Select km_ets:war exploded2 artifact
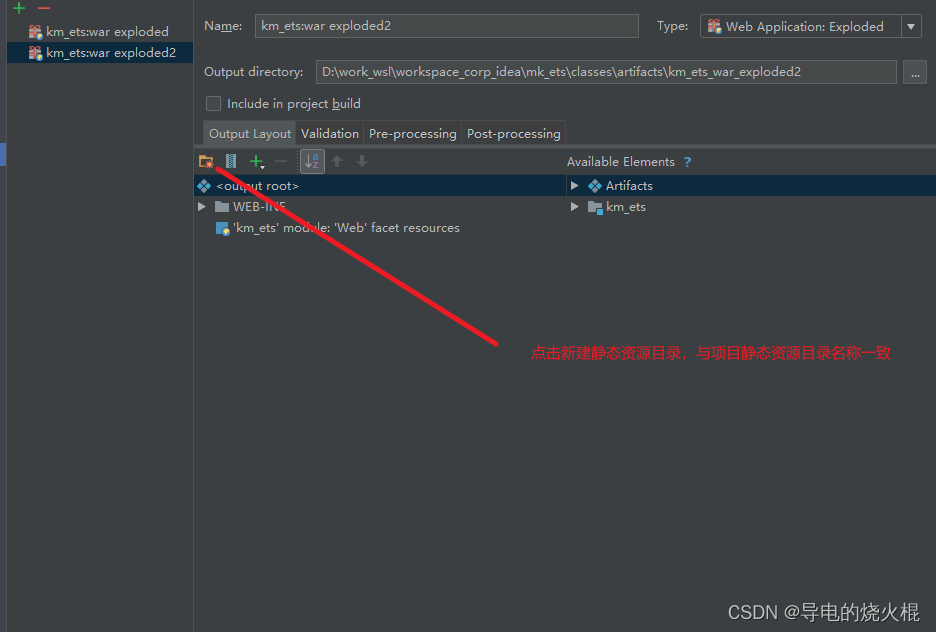The width and height of the screenshot is (936, 632). [100, 53]
